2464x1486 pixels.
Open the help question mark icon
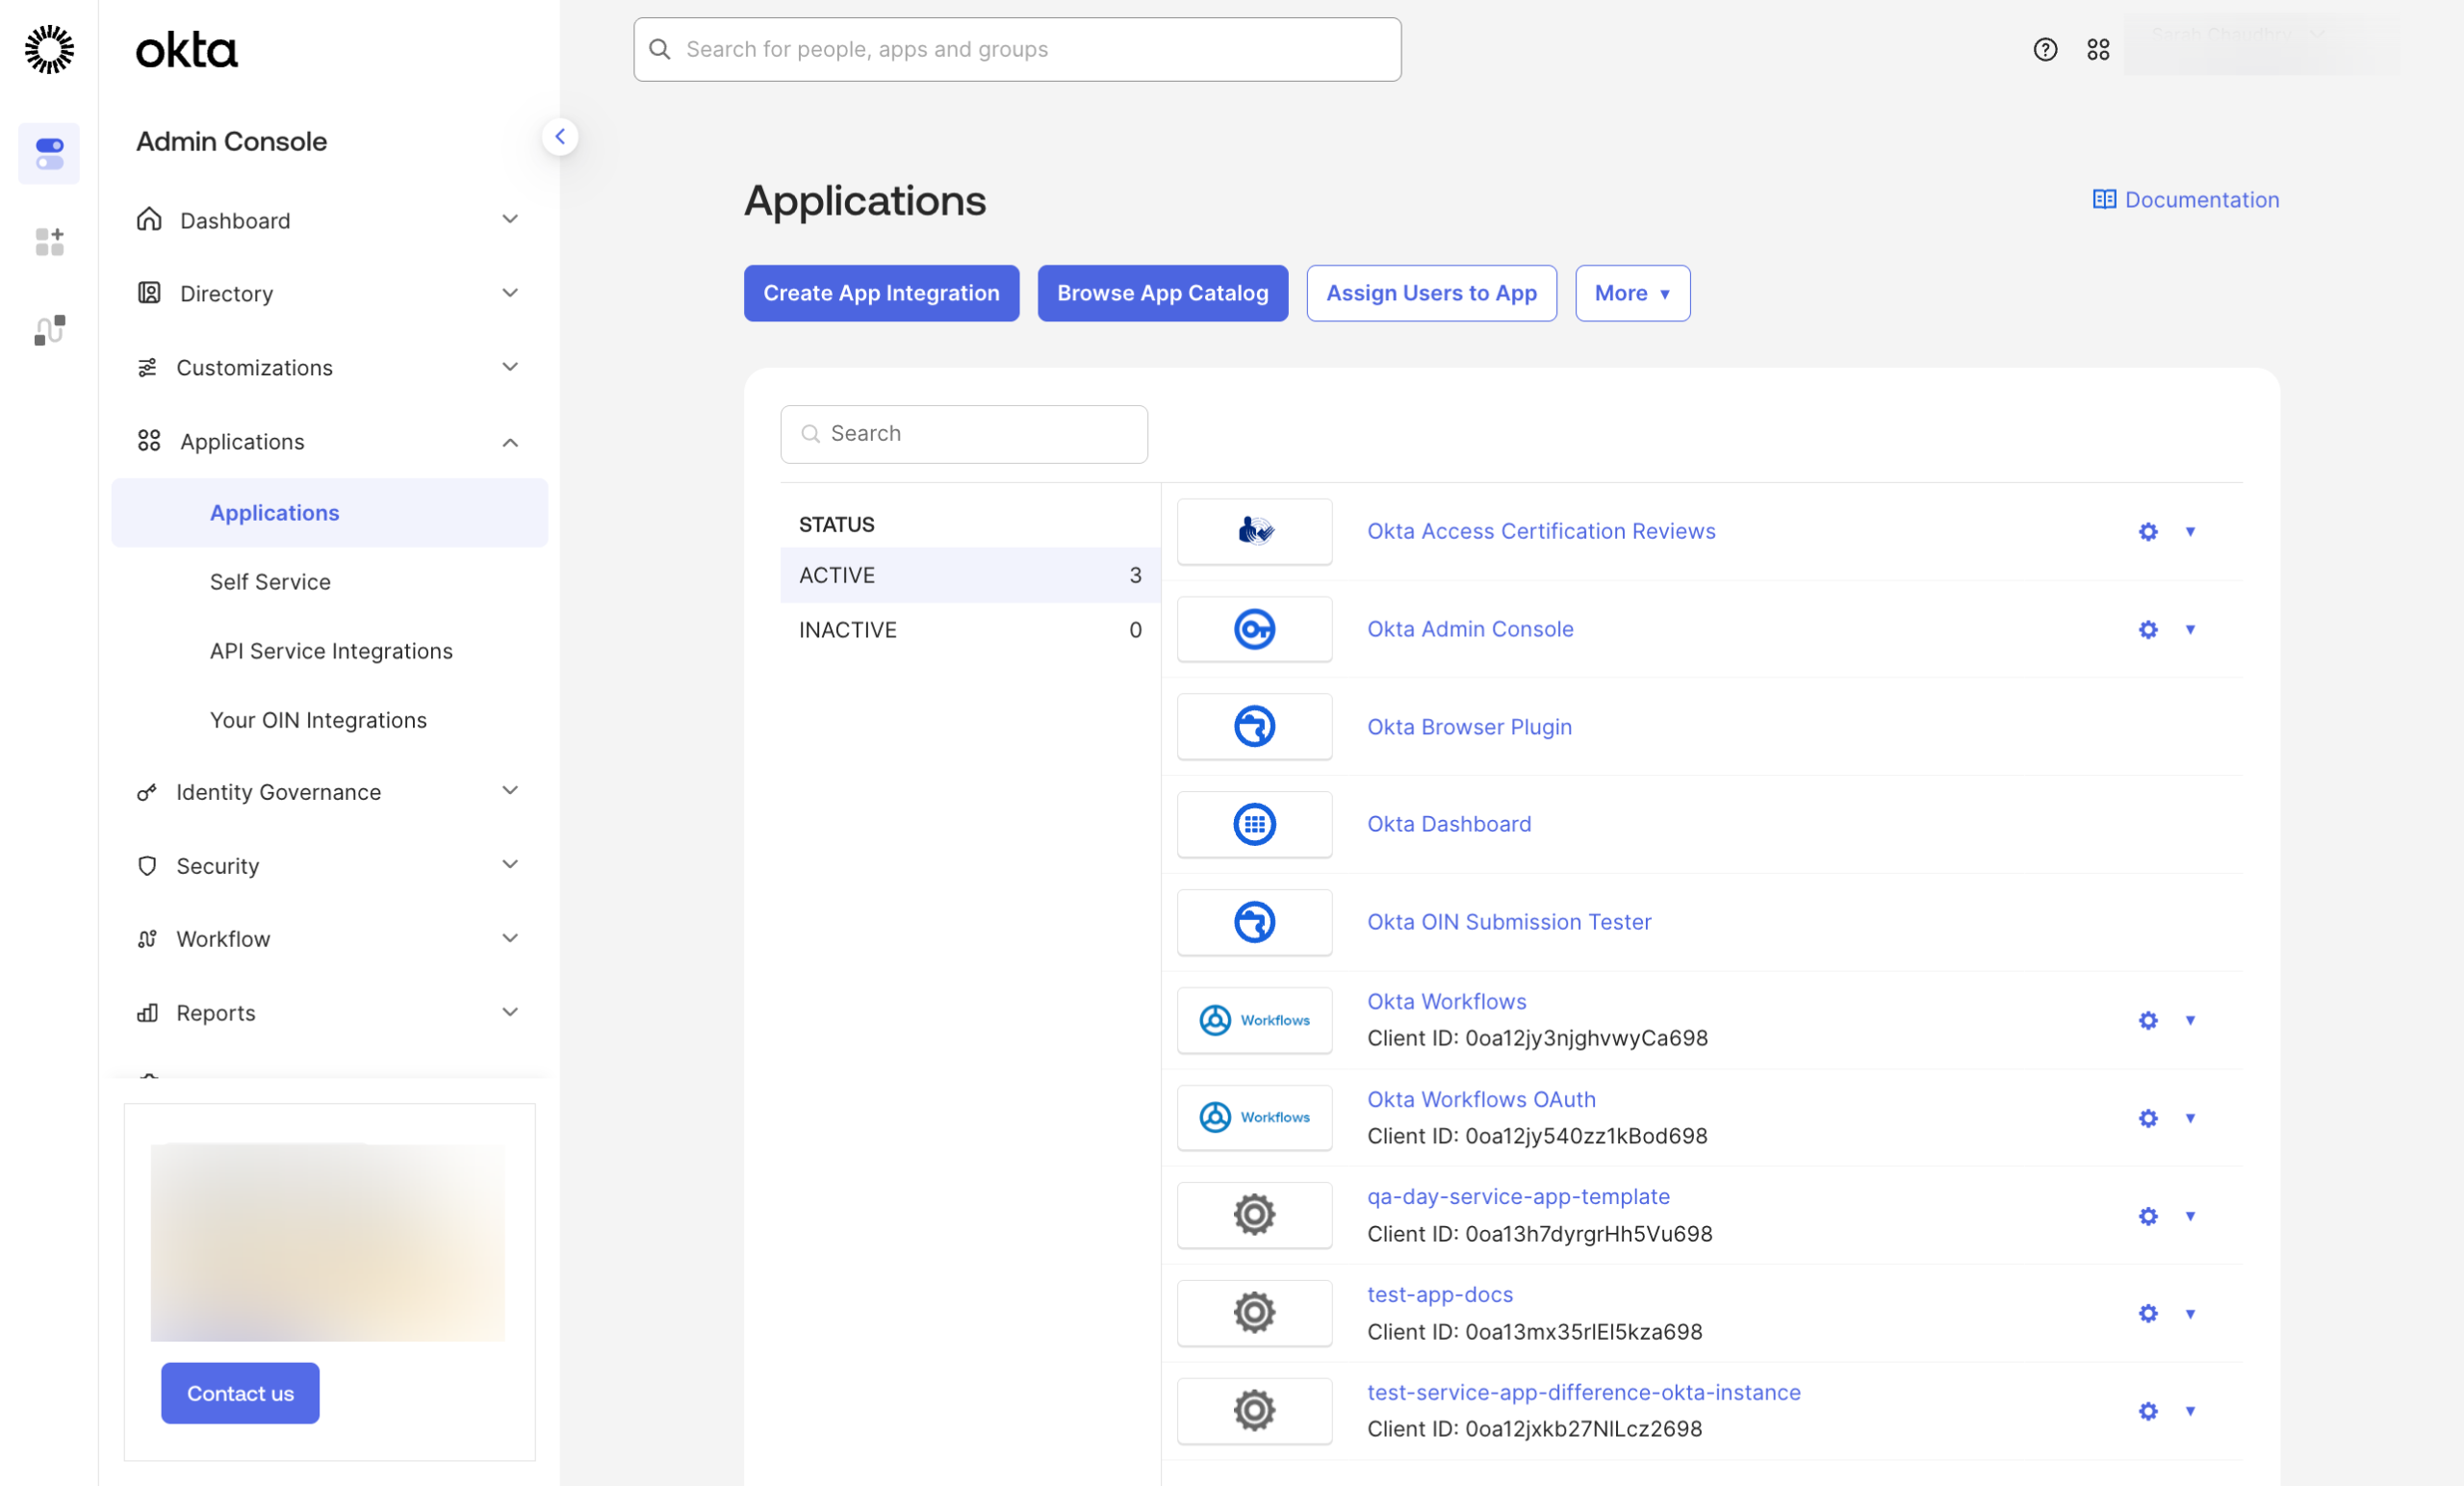[2045, 49]
